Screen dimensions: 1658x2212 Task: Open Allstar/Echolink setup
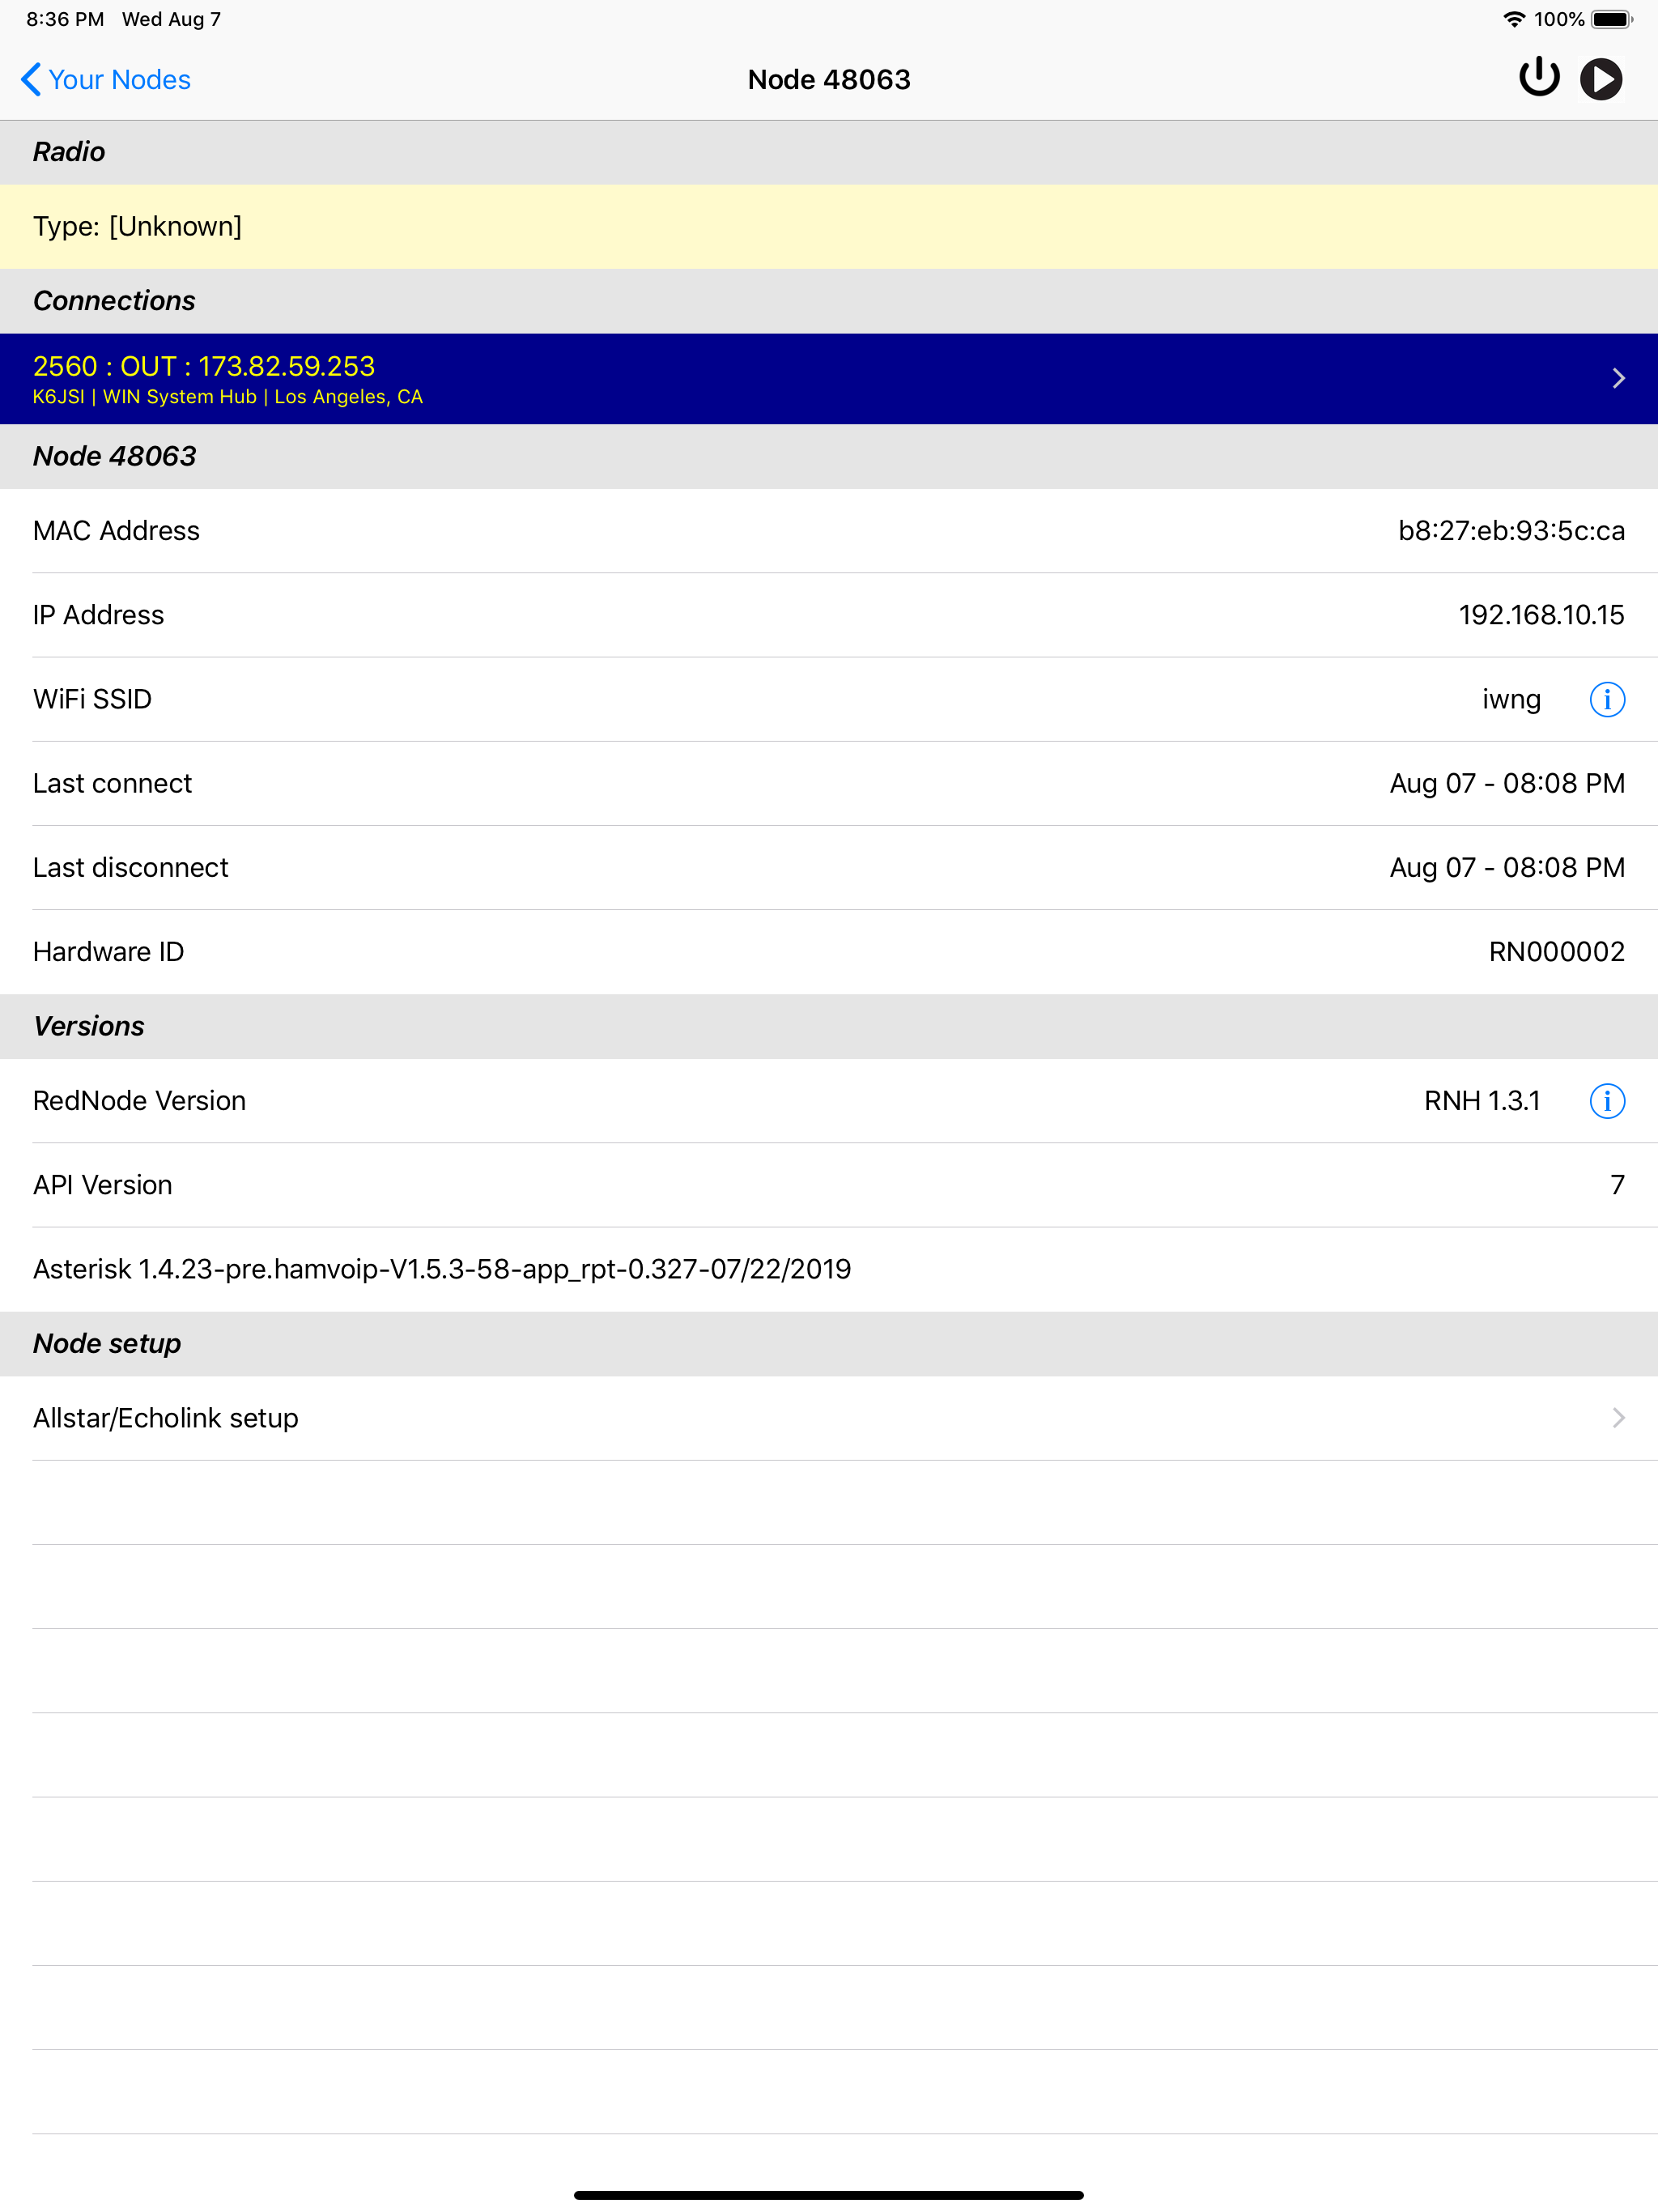coord(829,1418)
